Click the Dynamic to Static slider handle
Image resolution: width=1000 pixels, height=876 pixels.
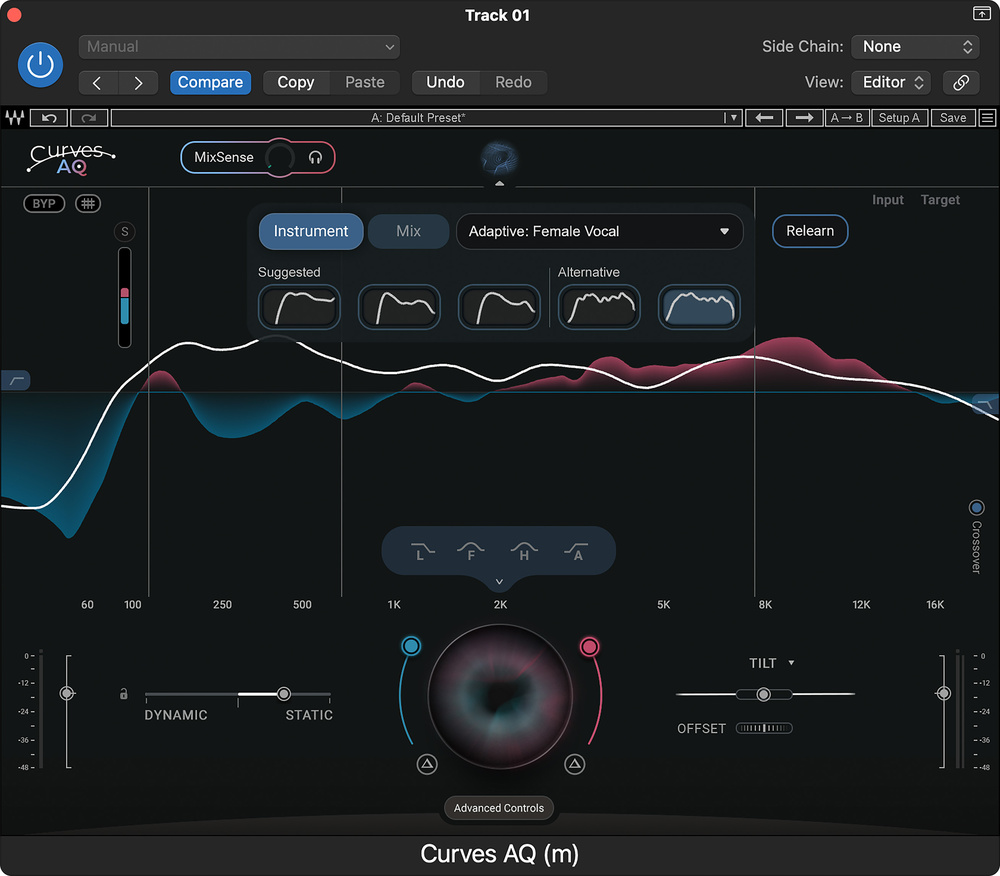coord(284,694)
